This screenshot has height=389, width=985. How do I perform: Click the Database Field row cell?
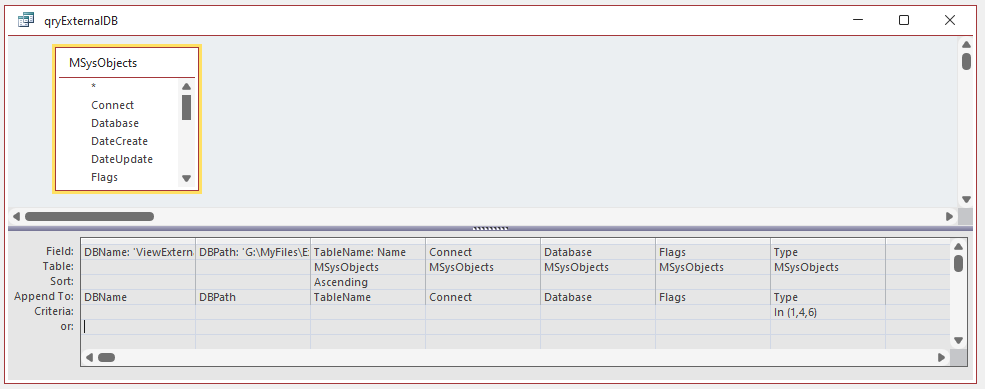pyautogui.click(x=597, y=252)
